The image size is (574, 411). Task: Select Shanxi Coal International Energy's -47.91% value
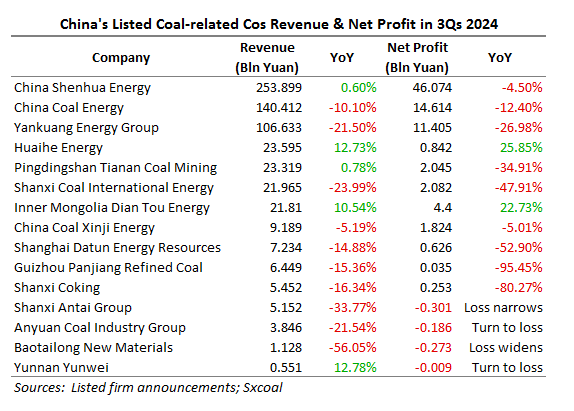tap(519, 187)
